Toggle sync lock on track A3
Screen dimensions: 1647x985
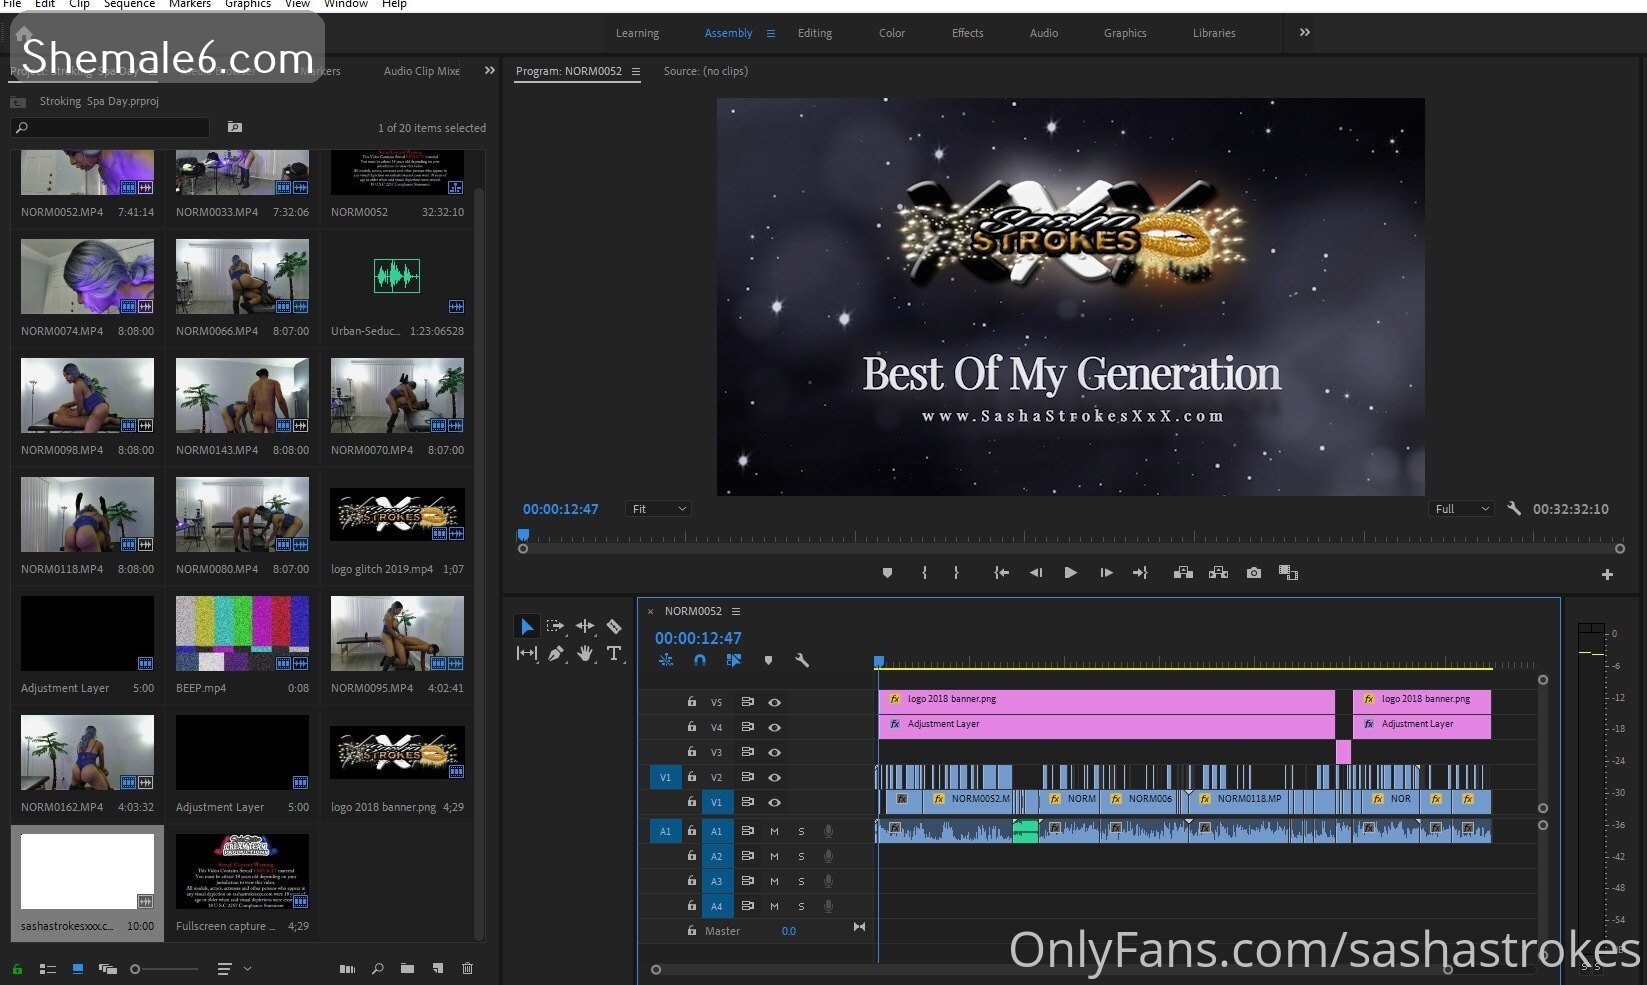[747, 881]
